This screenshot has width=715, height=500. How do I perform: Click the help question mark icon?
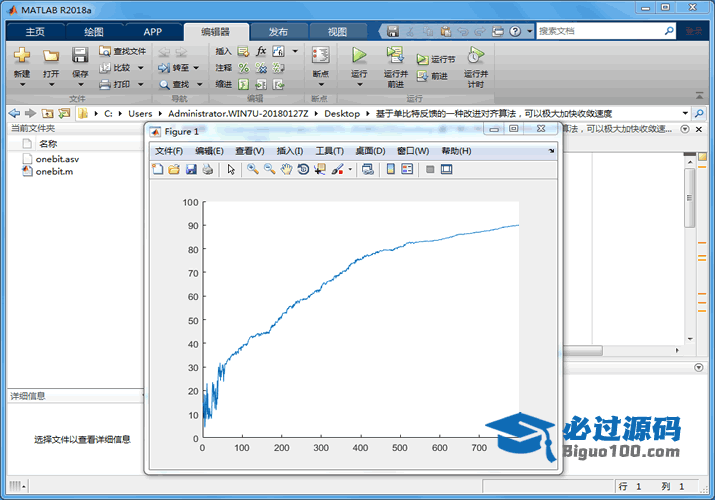[x=515, y=31]
